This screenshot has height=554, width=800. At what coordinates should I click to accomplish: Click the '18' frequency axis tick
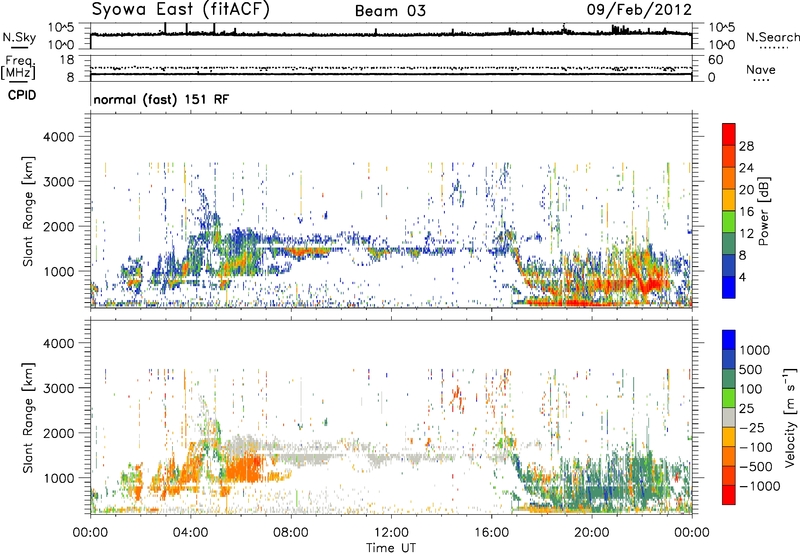pos(67,60)
